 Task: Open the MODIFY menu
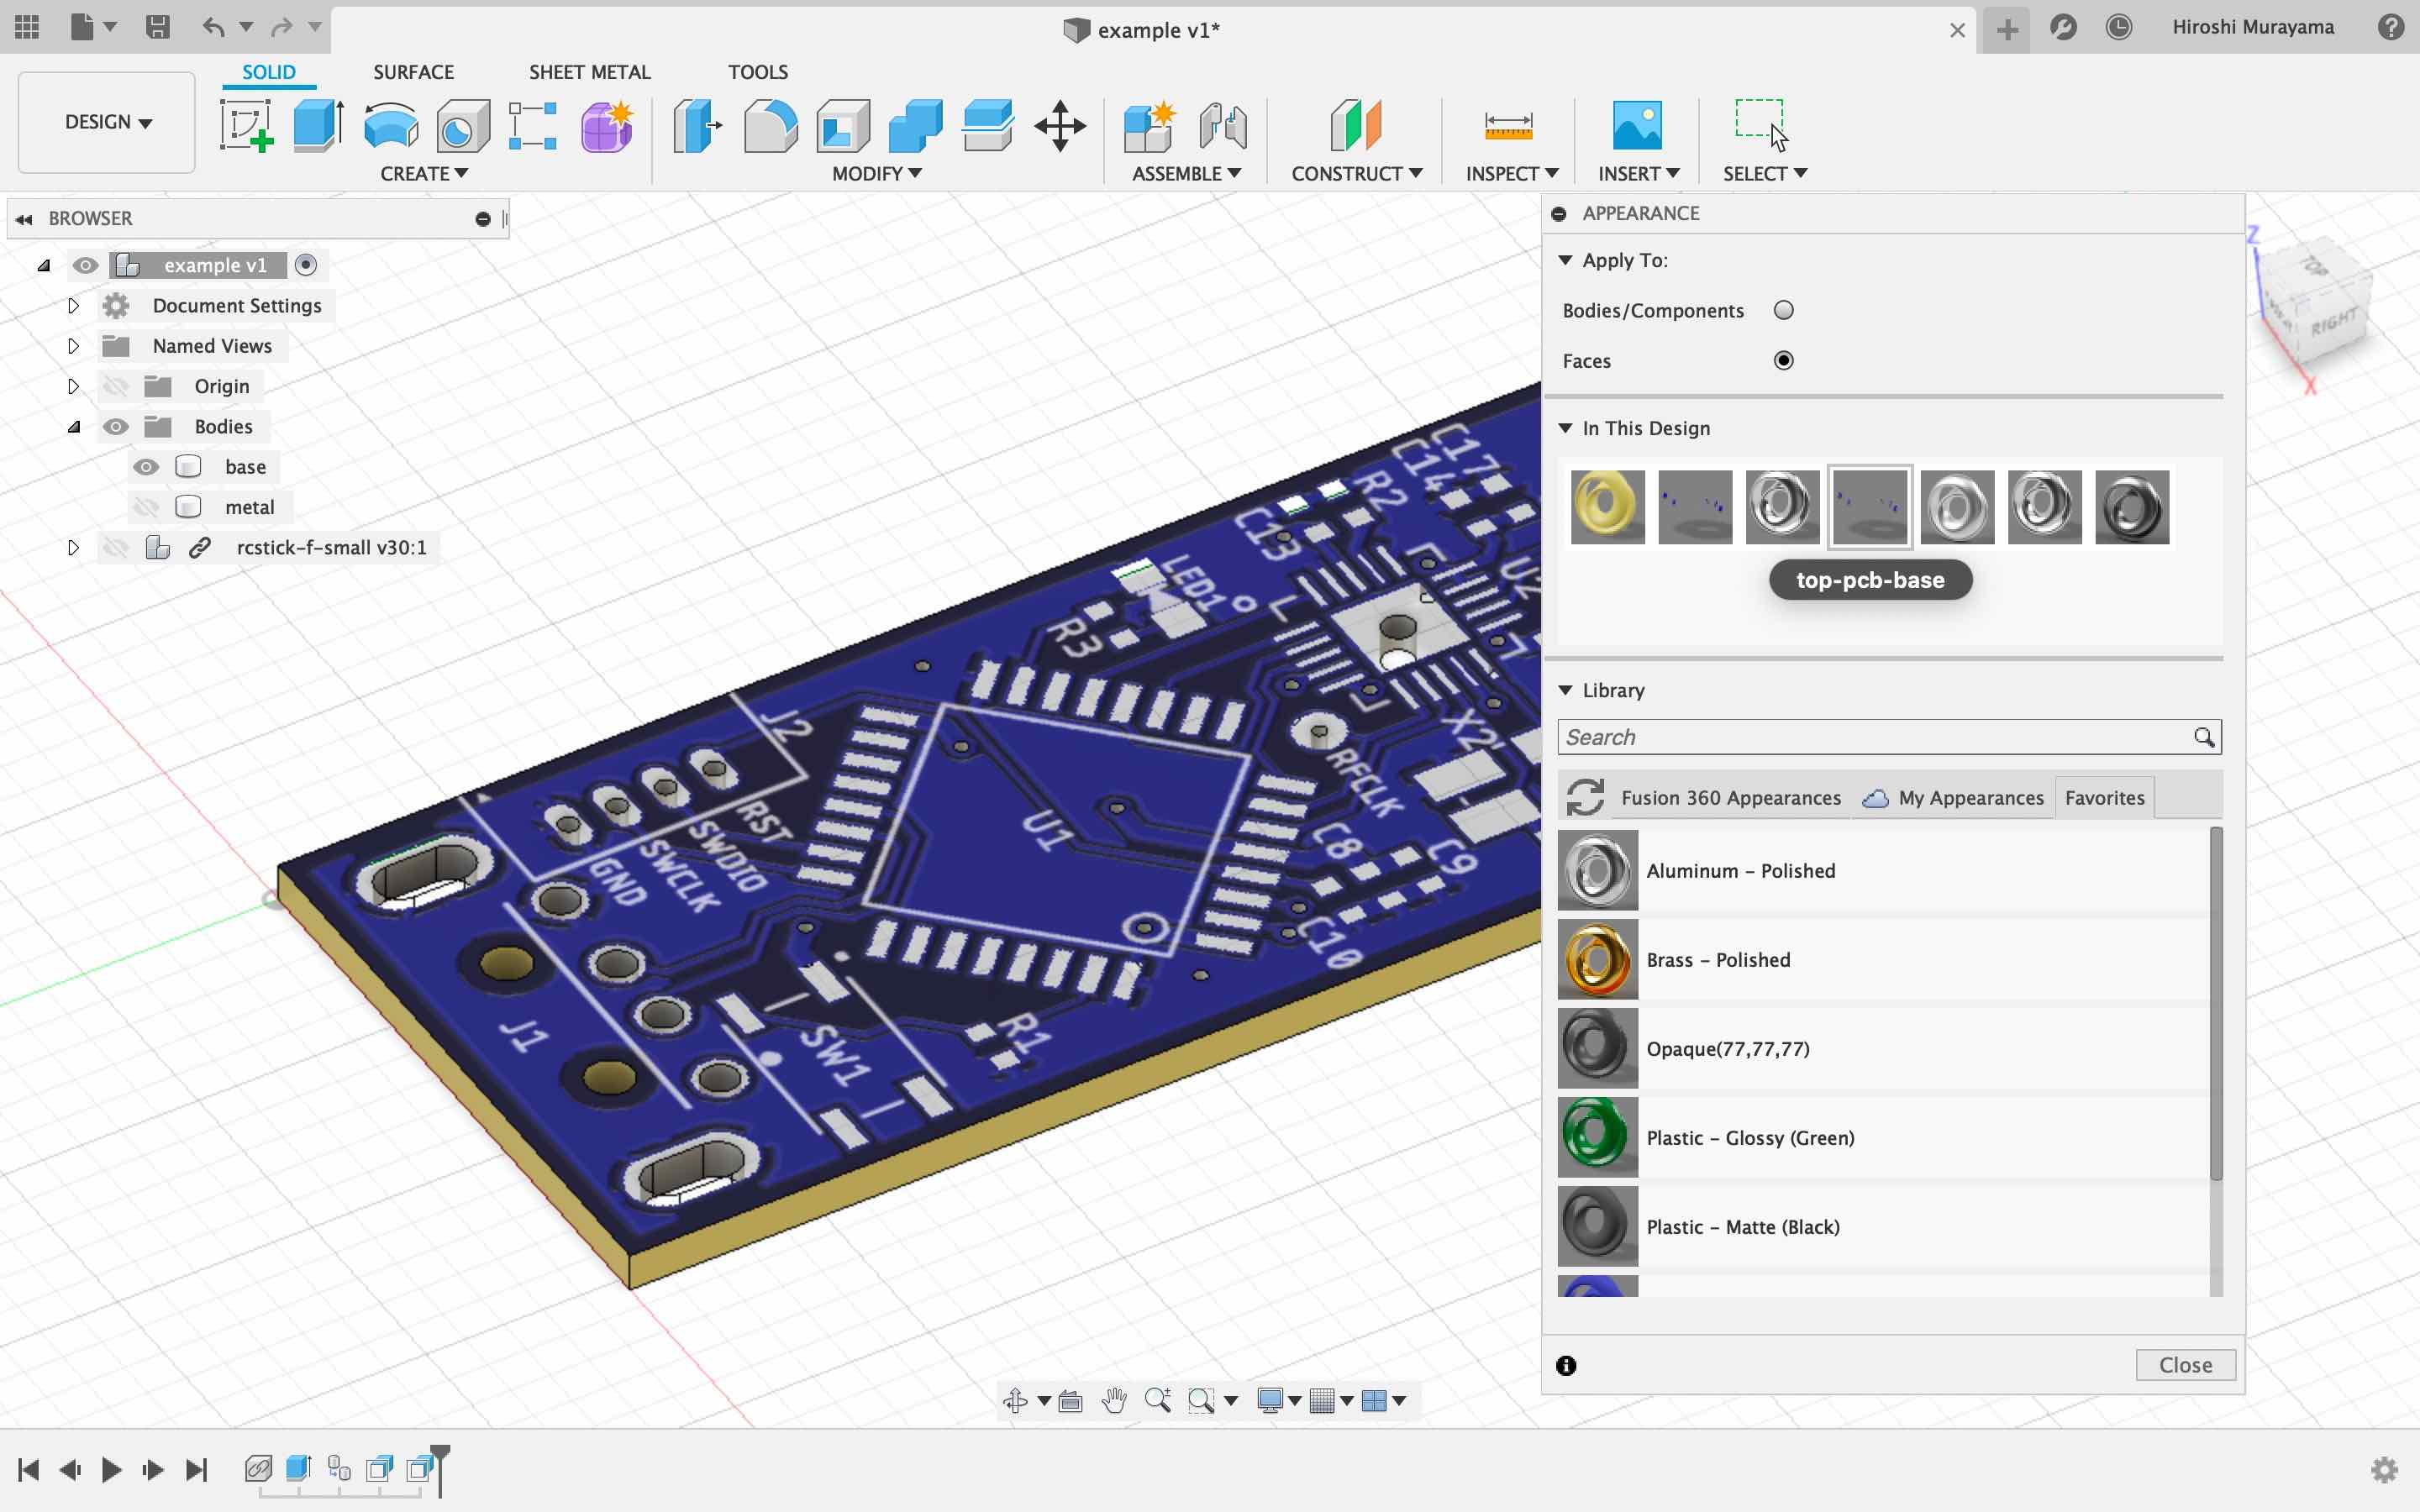pos(876,173)
